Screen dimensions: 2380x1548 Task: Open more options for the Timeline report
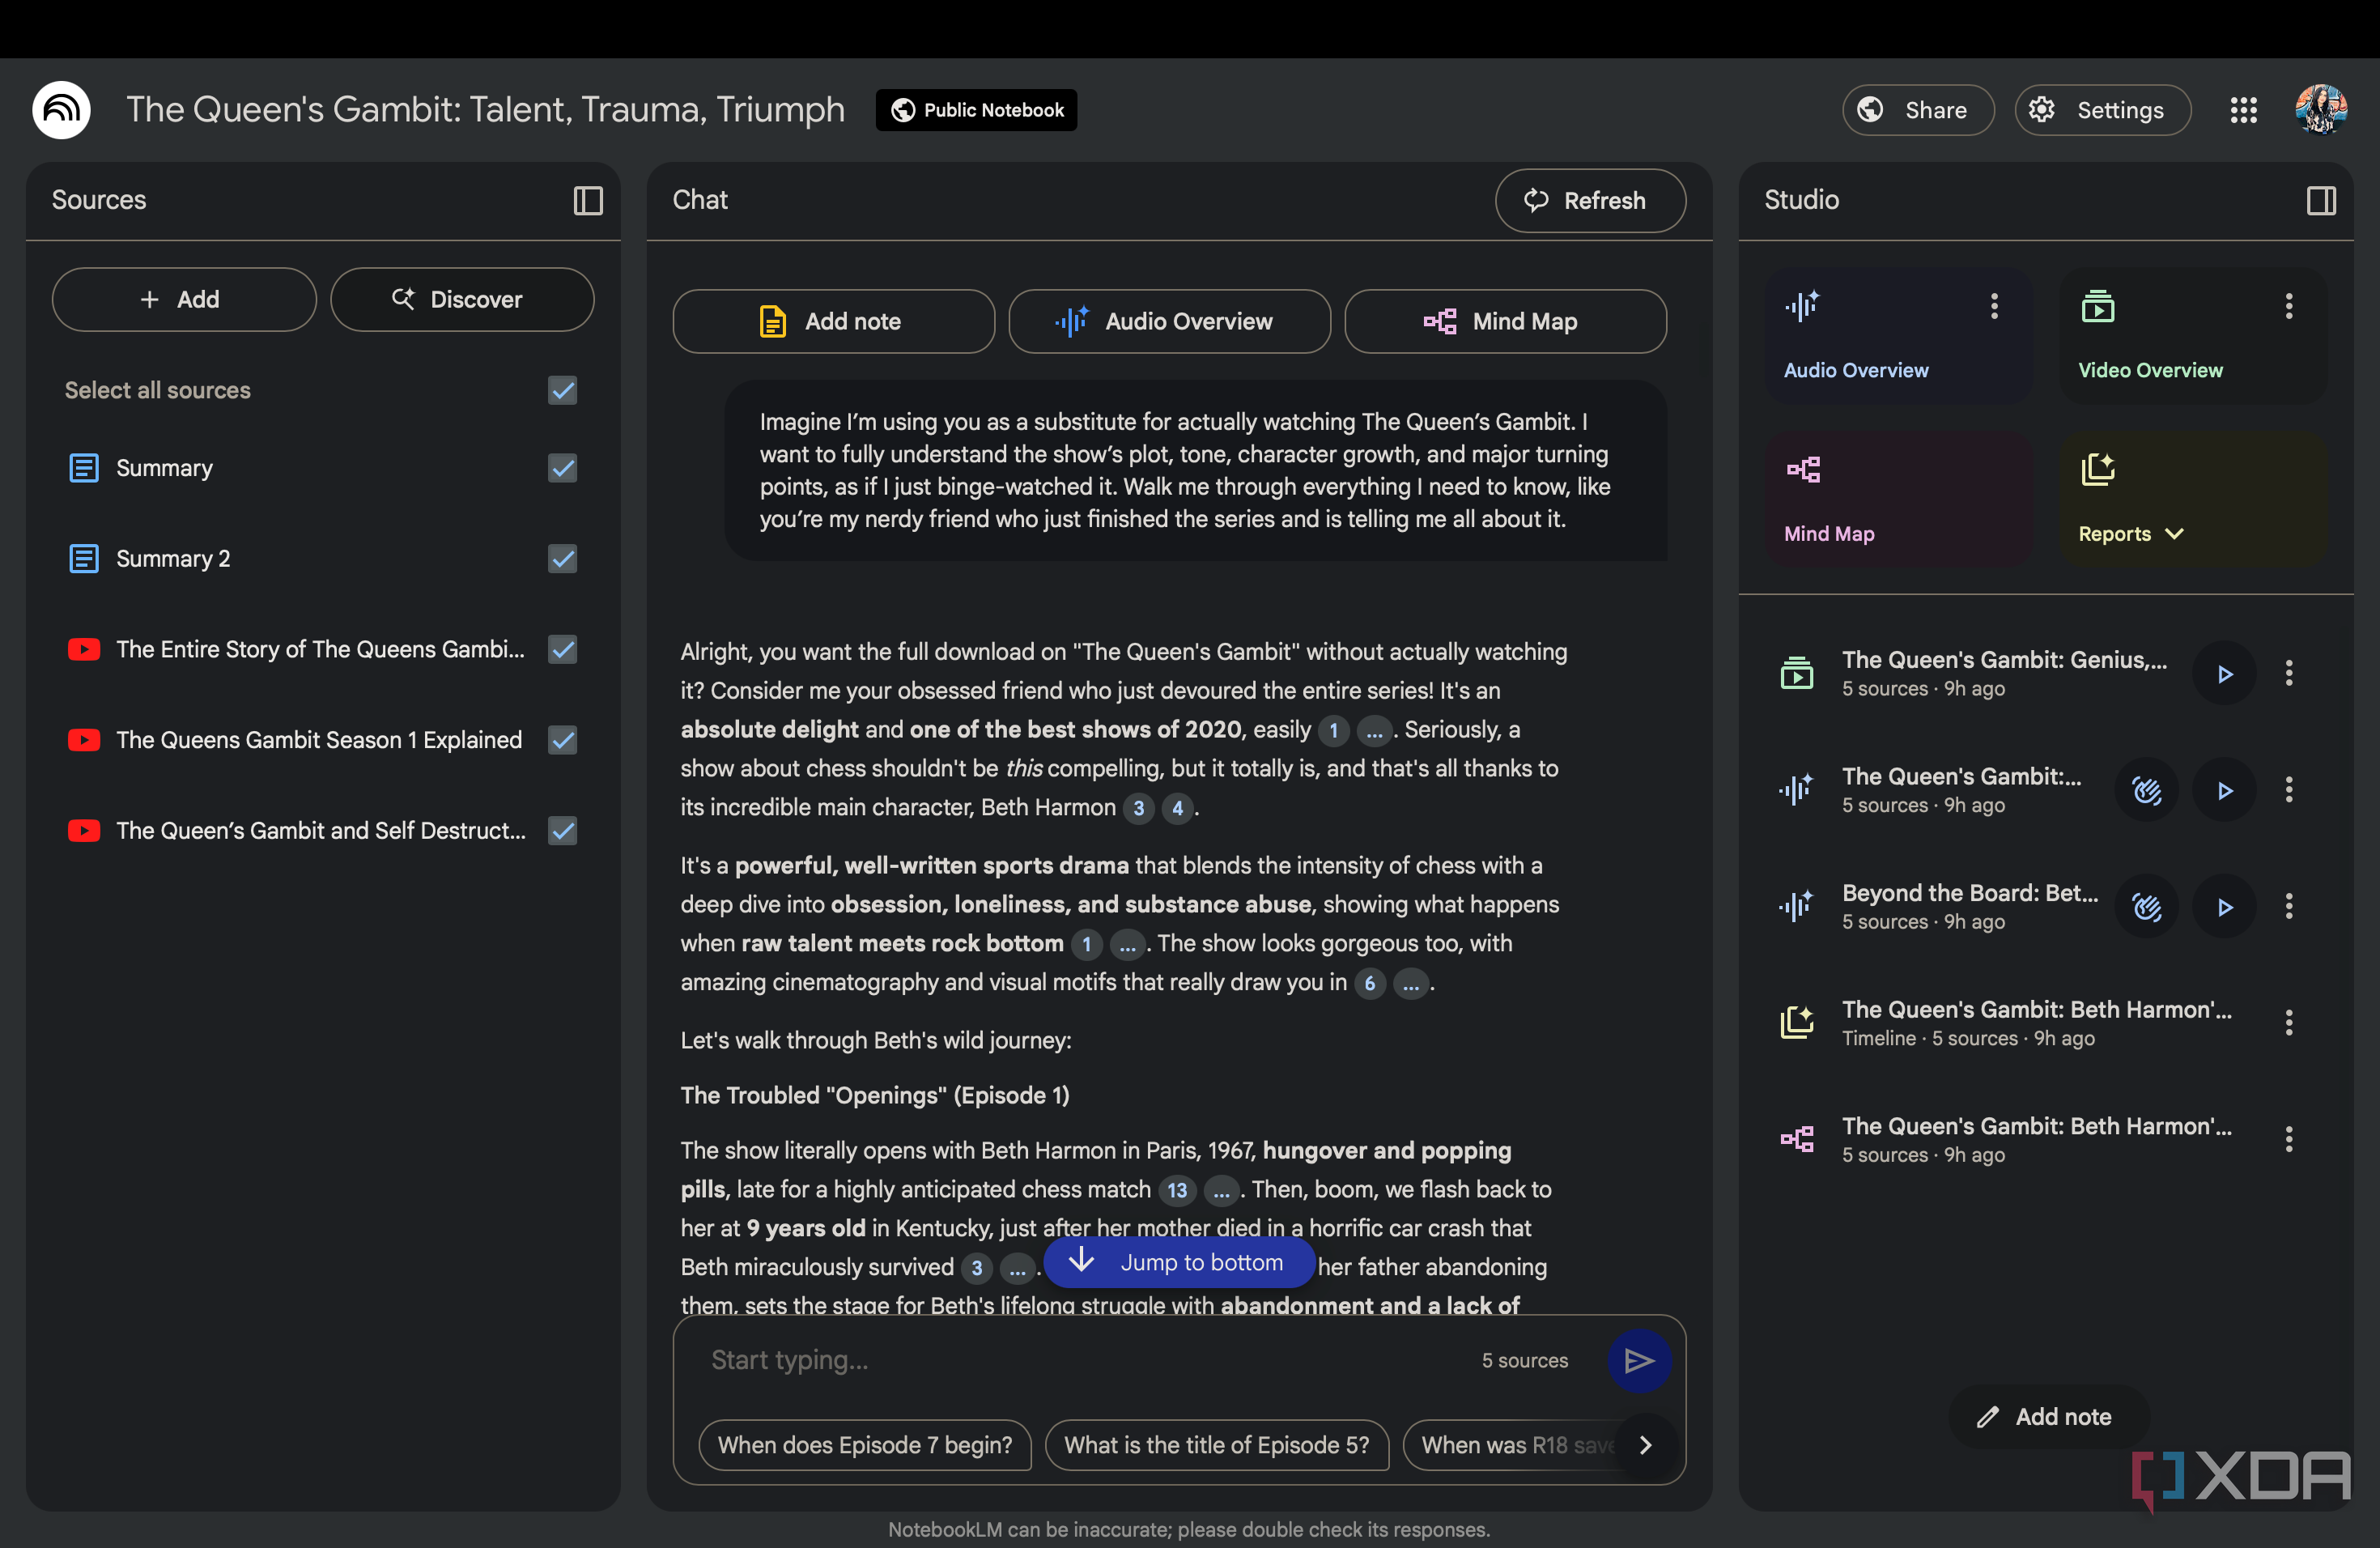tap(2289, 1022)
